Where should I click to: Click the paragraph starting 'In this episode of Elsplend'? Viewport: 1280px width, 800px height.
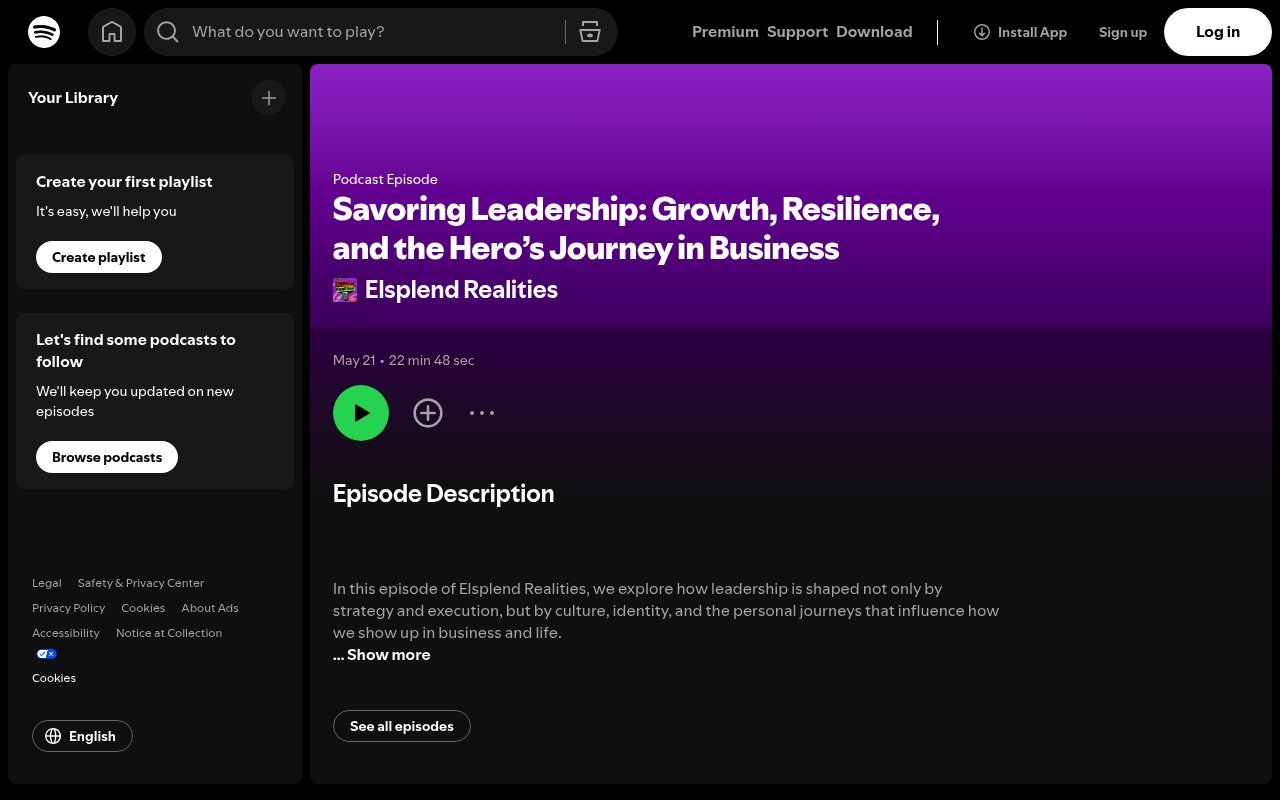[666, 611]
